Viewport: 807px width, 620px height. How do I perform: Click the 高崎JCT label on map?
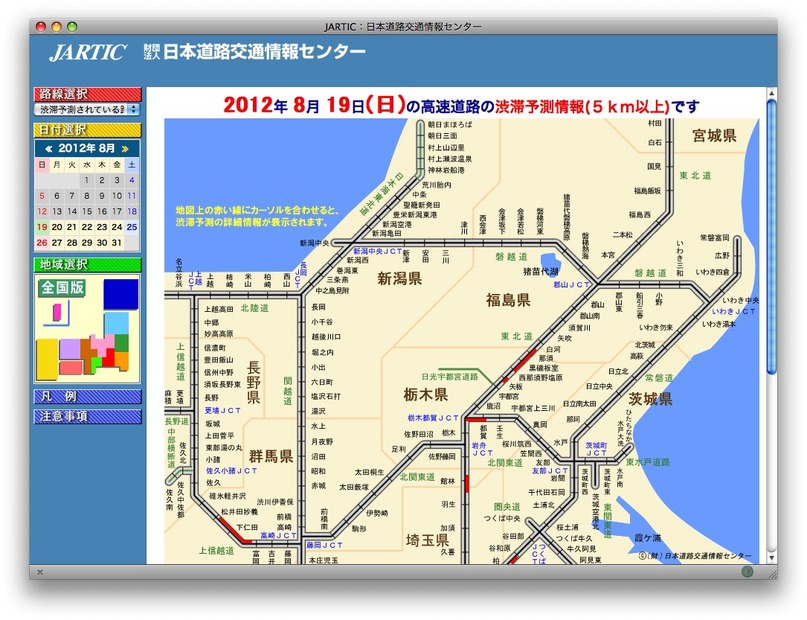[x=278, y=536]
